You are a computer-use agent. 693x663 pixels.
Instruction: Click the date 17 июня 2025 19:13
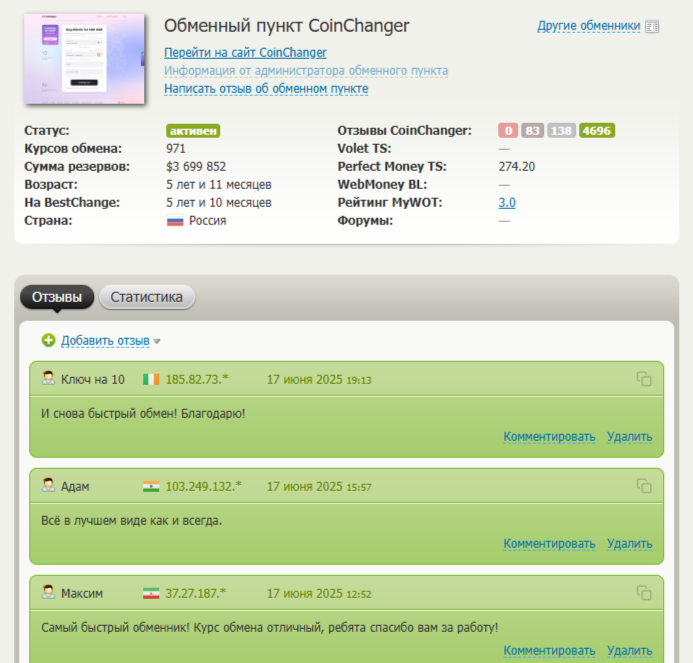pyautogui.click(x=319, y=380)
